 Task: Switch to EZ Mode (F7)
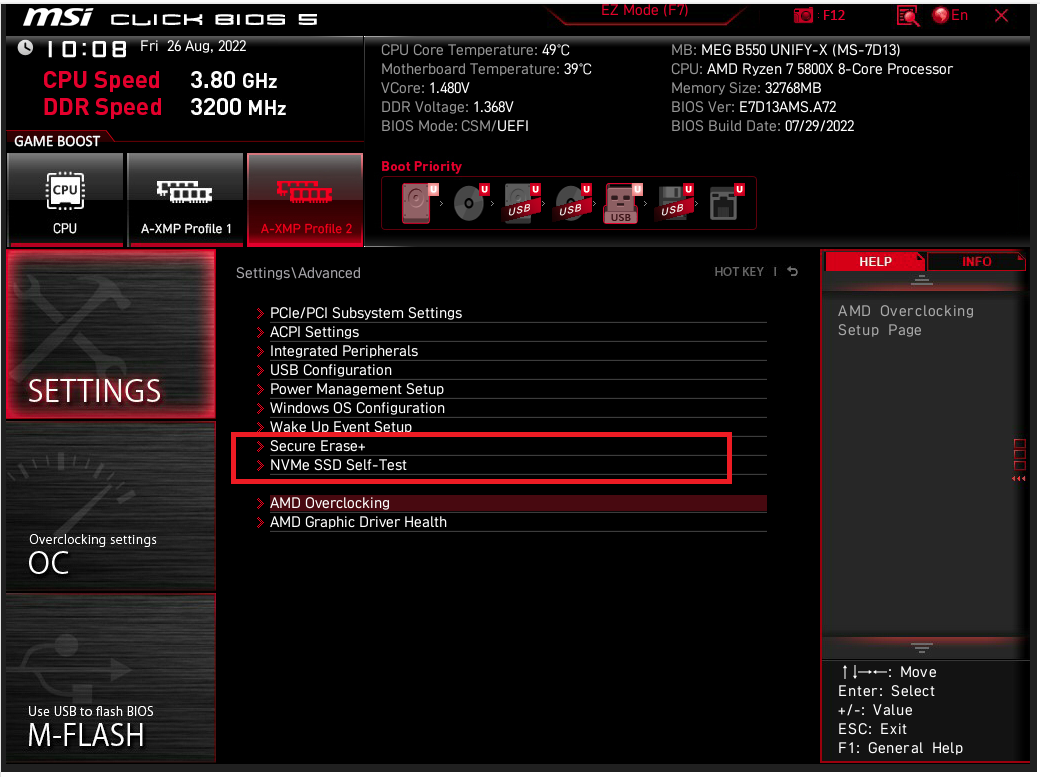tap(644, 11)
